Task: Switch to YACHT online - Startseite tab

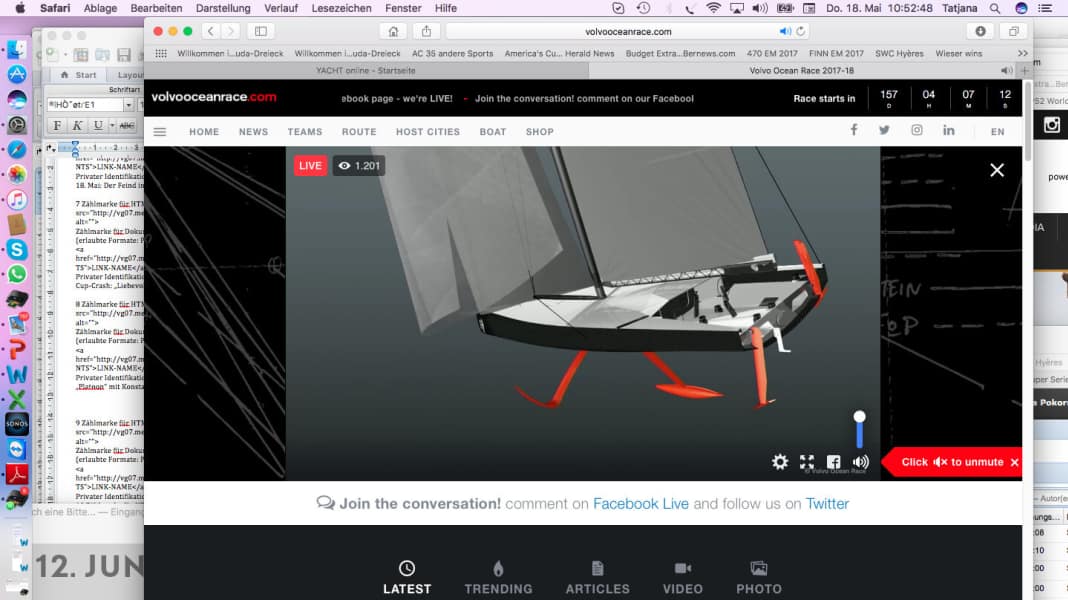Action: (366, 71)
